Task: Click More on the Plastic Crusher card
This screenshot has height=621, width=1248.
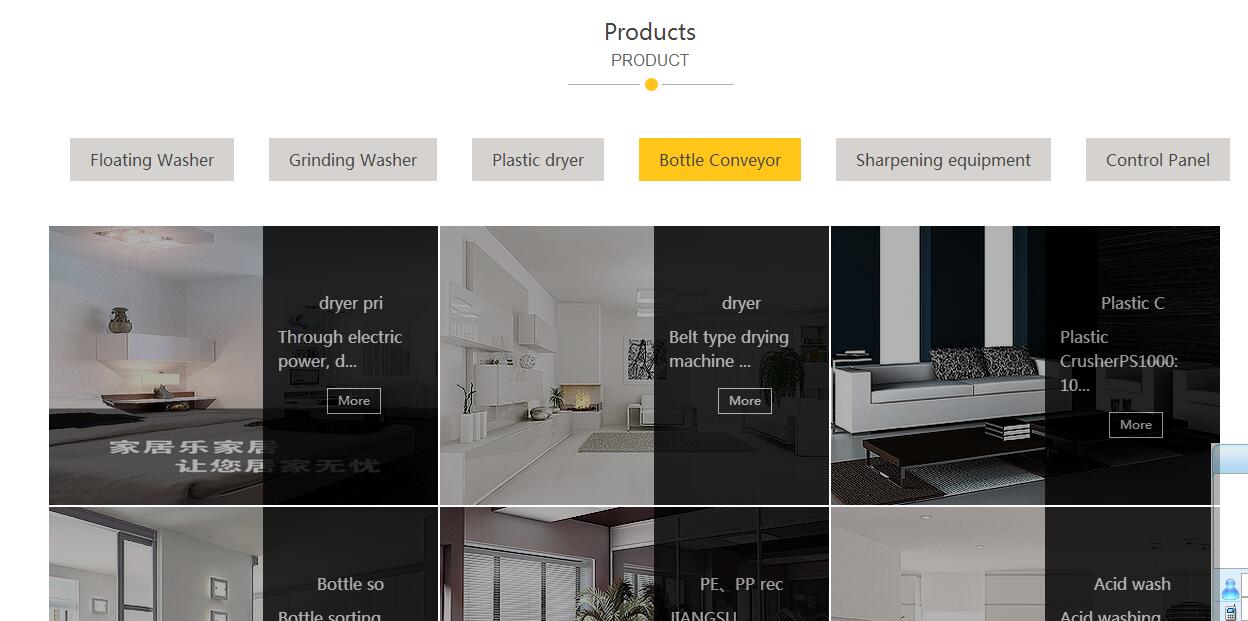Action: click(1136, 425)
